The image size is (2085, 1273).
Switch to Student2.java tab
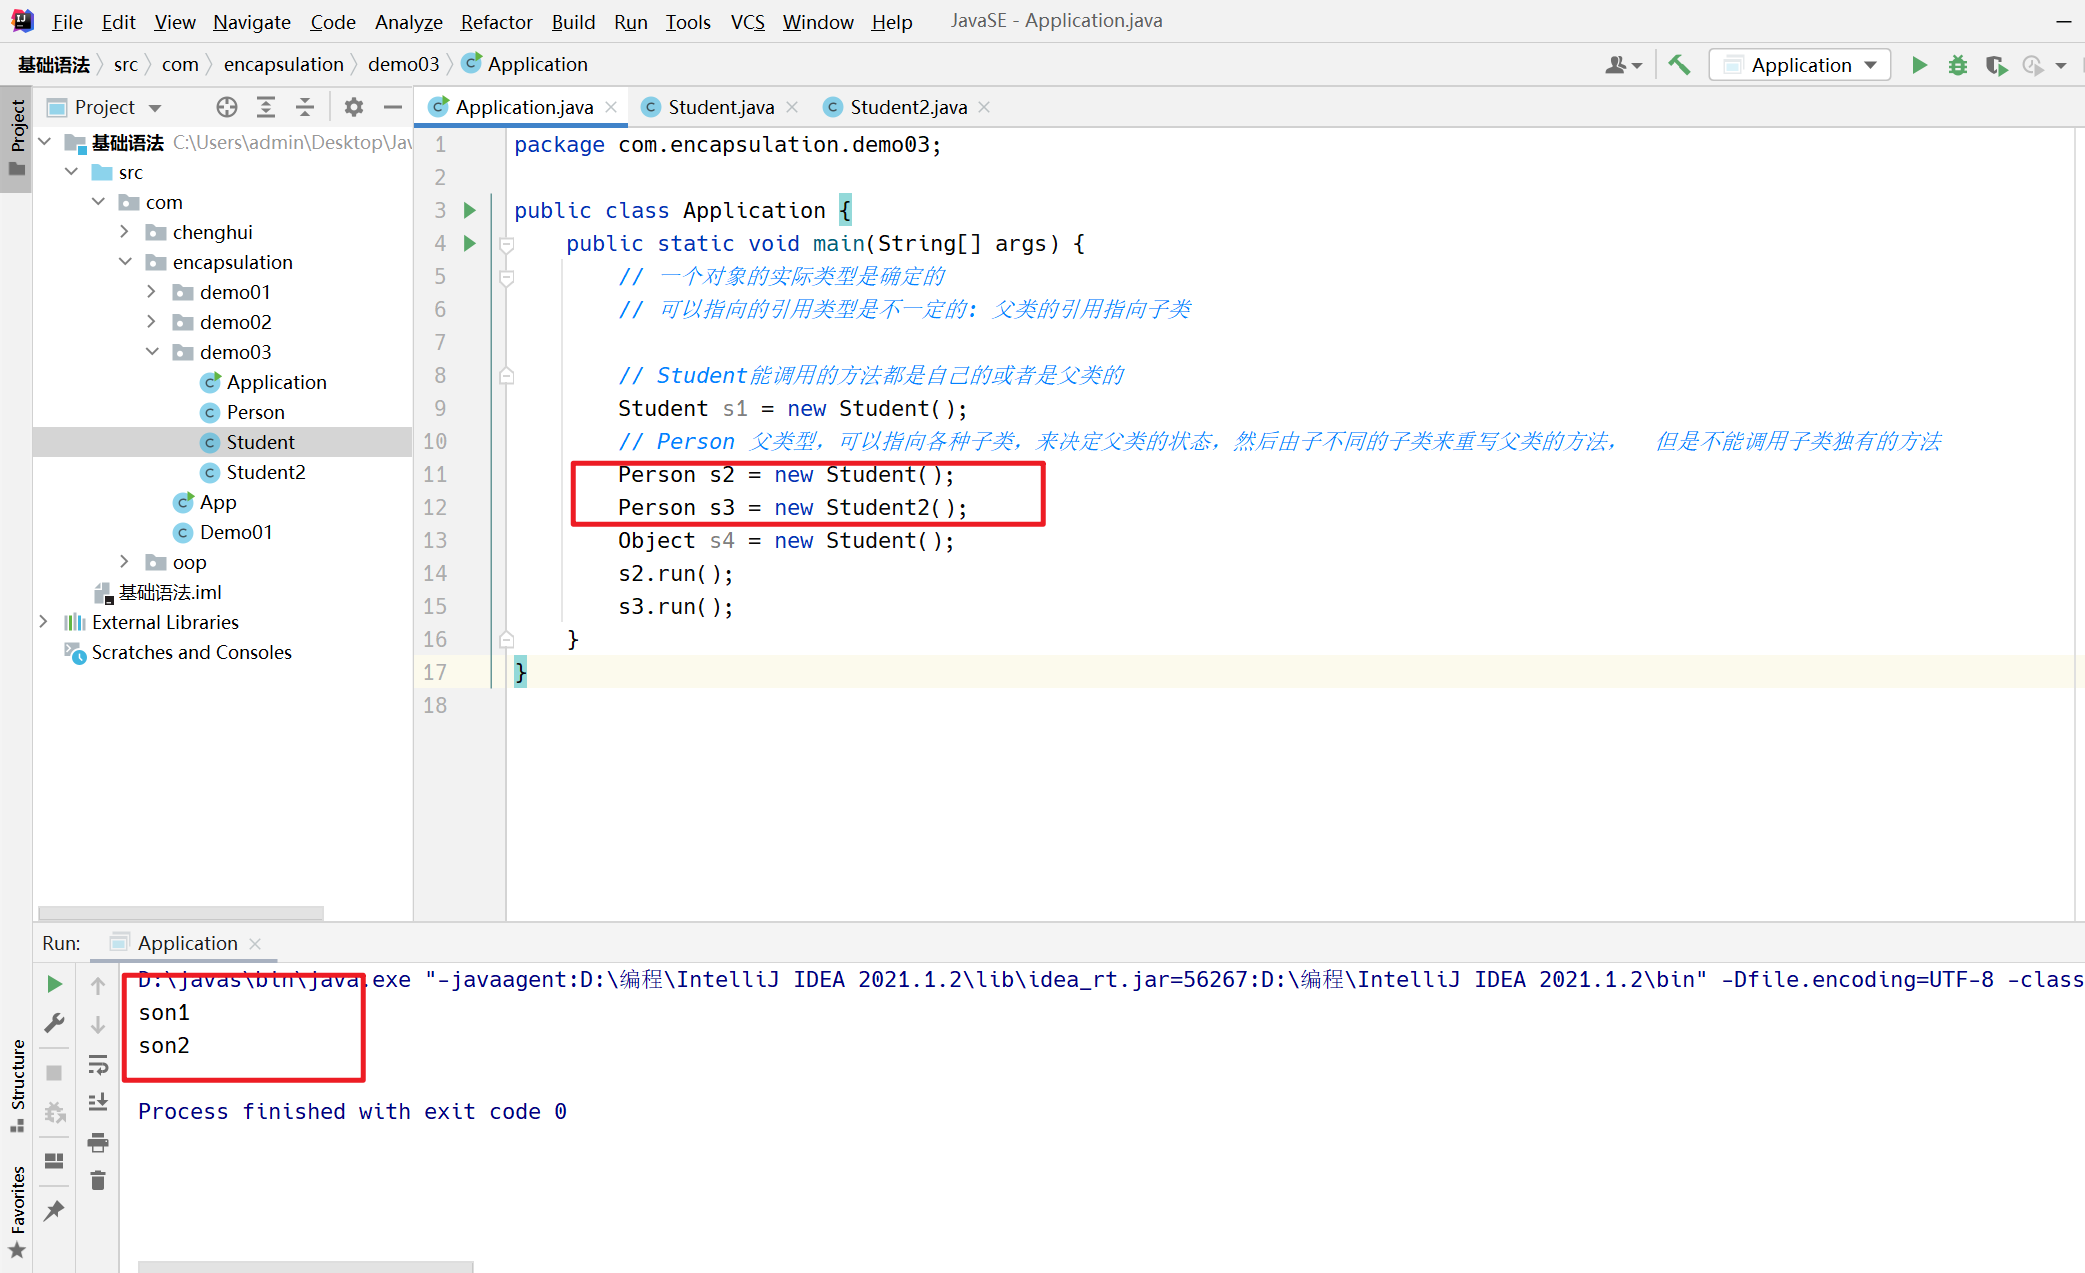pos(907,107)
